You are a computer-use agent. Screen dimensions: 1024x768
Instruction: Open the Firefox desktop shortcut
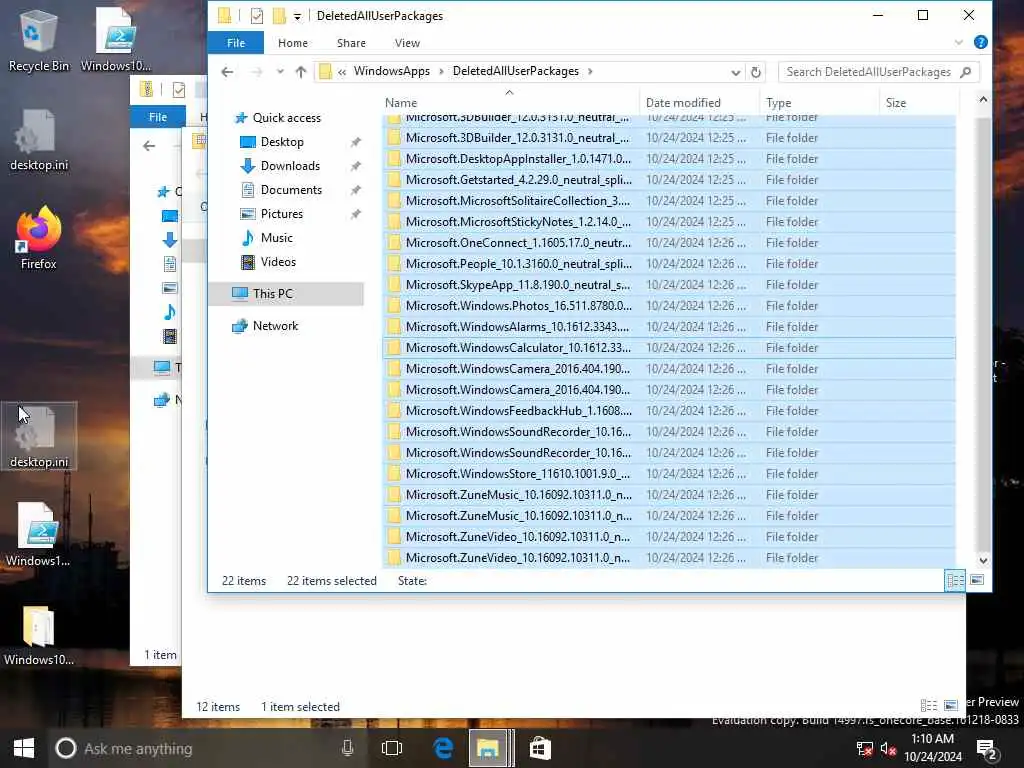coord(39,238)
